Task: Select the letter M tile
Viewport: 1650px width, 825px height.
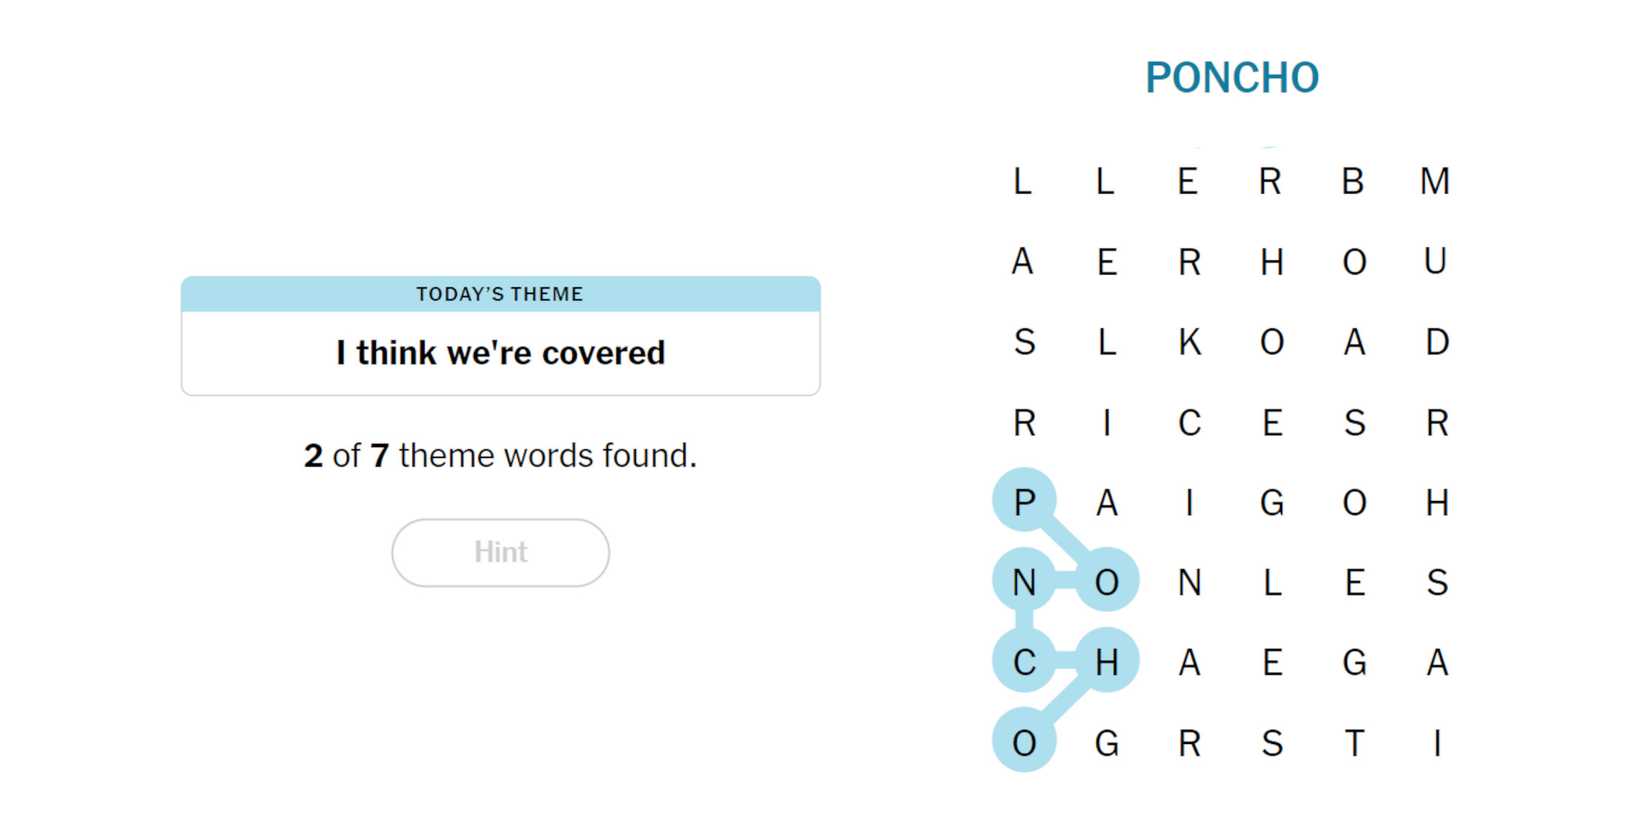Action: [1435, 181]
